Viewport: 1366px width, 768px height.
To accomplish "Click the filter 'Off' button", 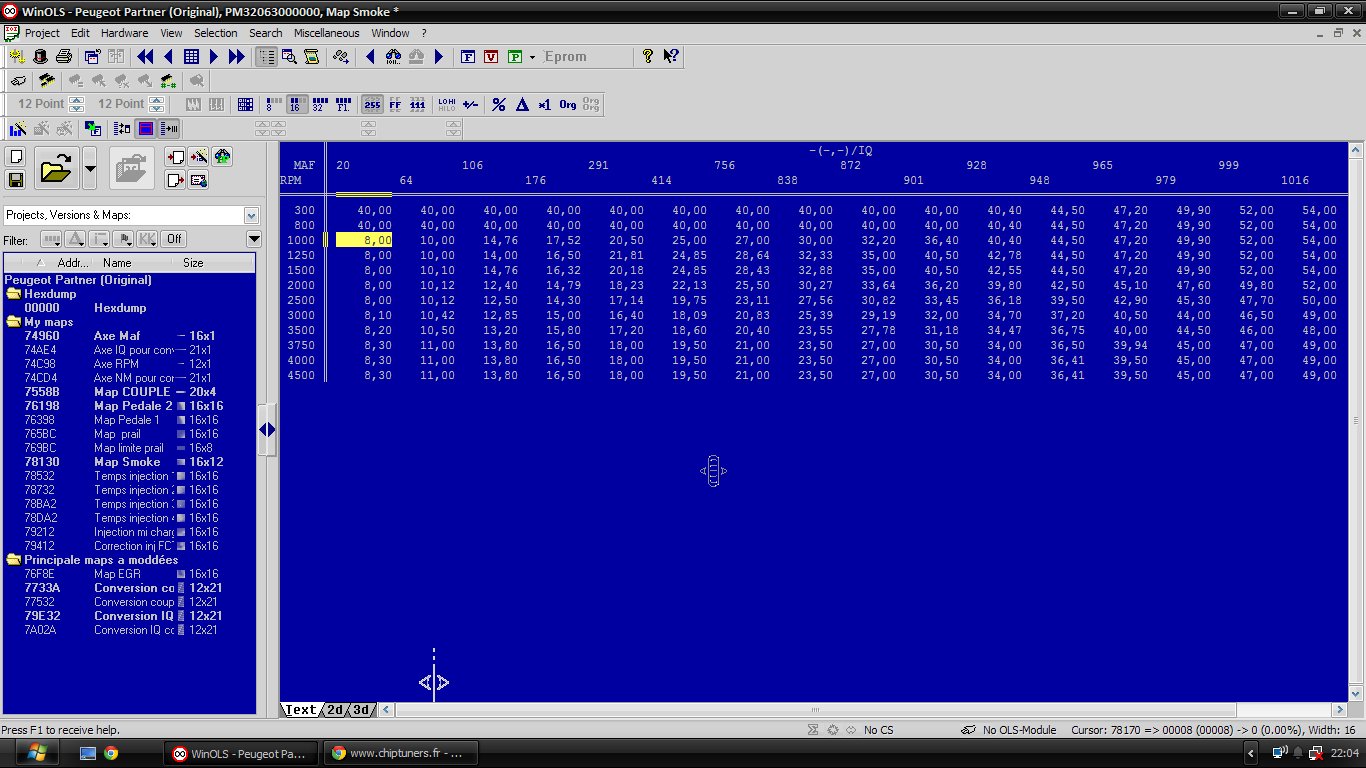I will (174, 239).
